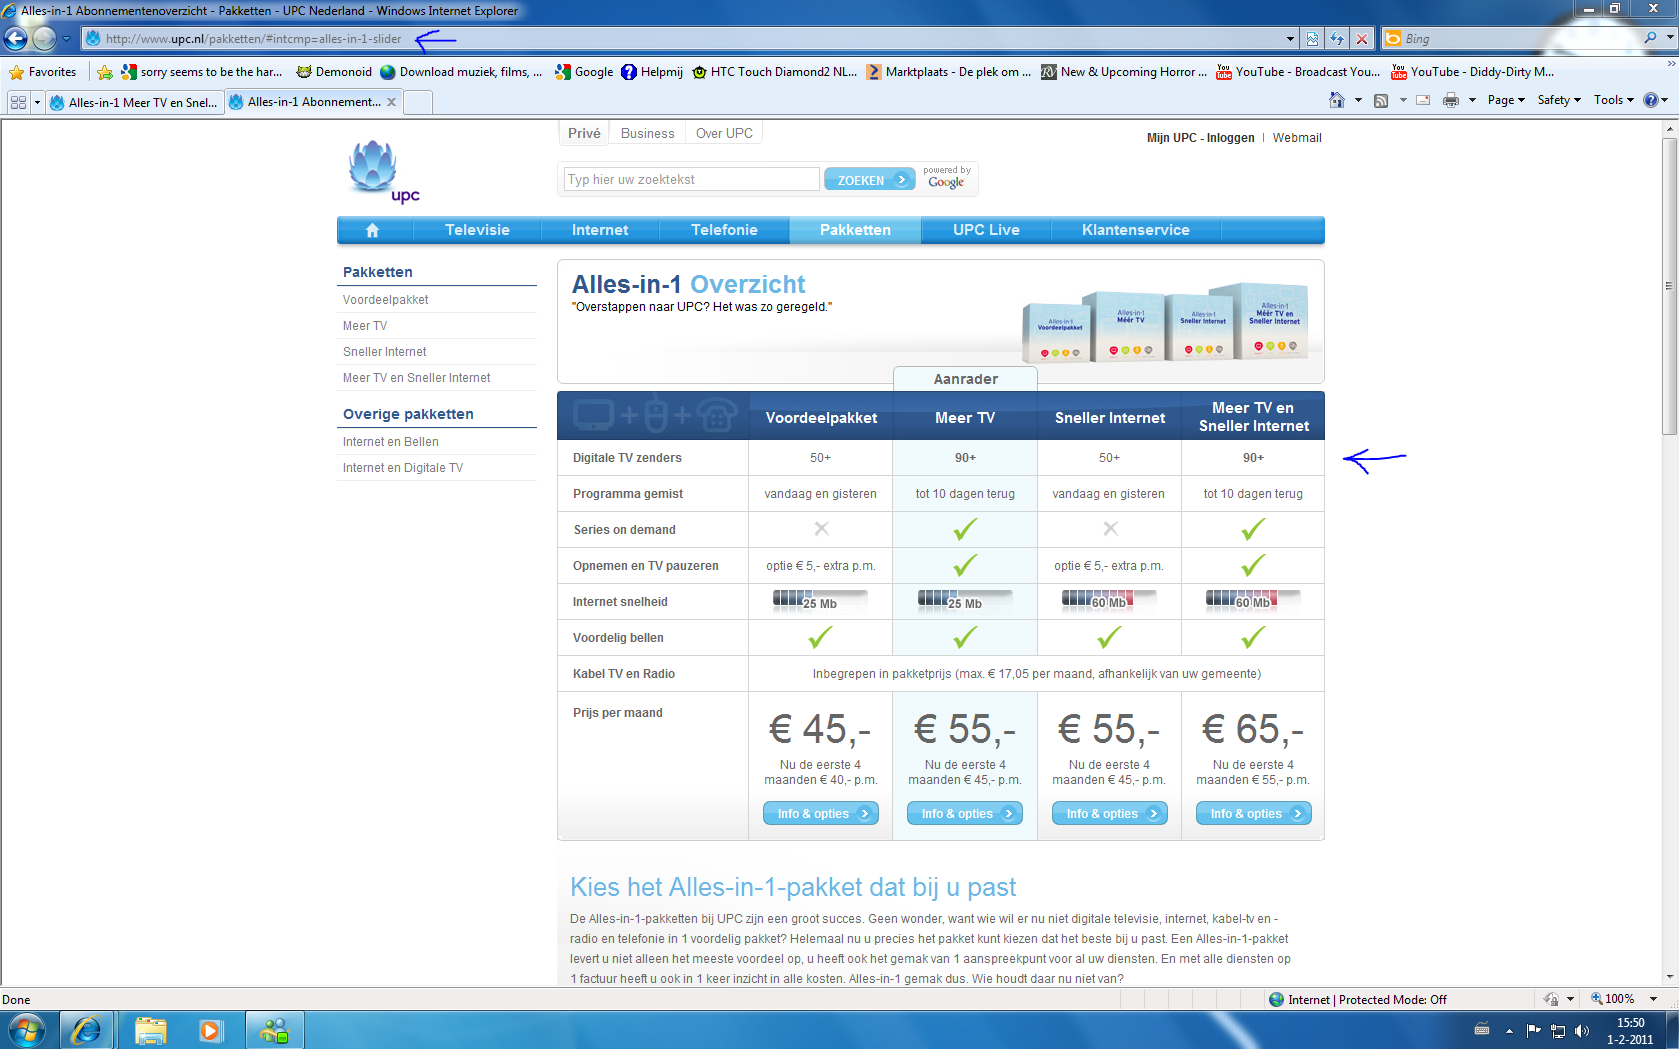Open the Page menu dropdown
The image size is (1679, 1049).
(x=1505, y=100)
